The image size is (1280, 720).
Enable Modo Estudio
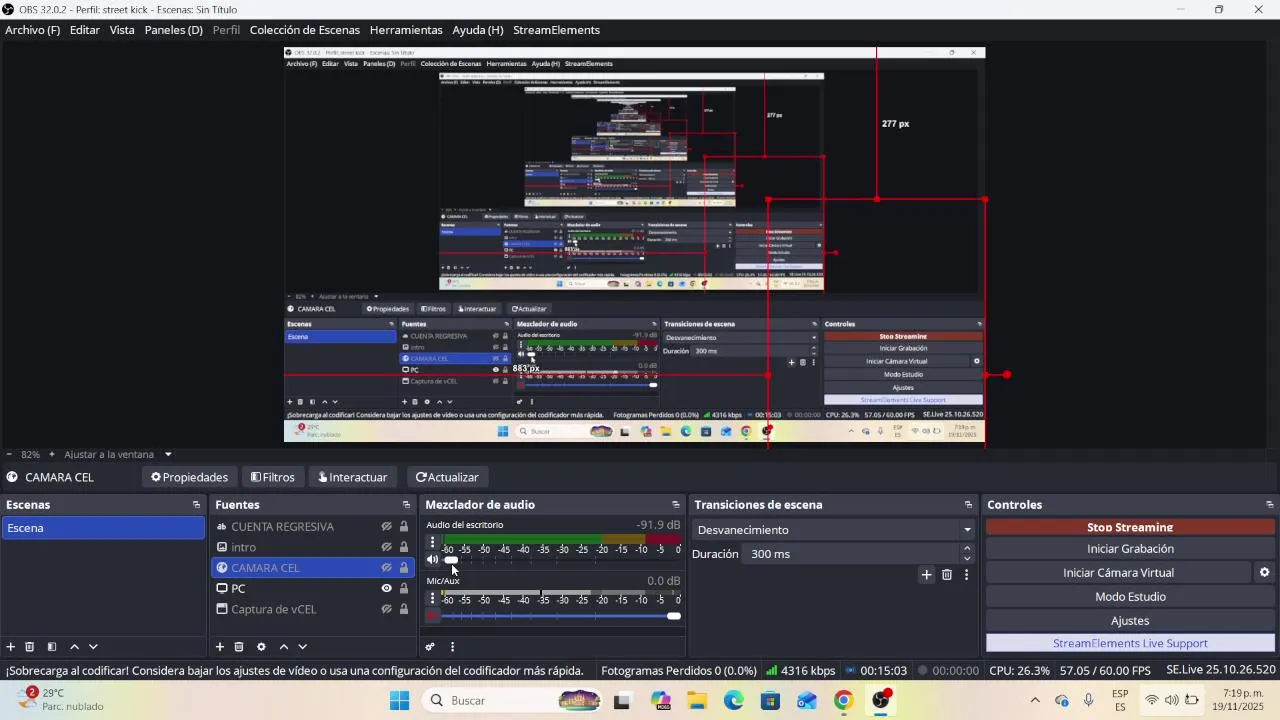[x=1130, y=596]
